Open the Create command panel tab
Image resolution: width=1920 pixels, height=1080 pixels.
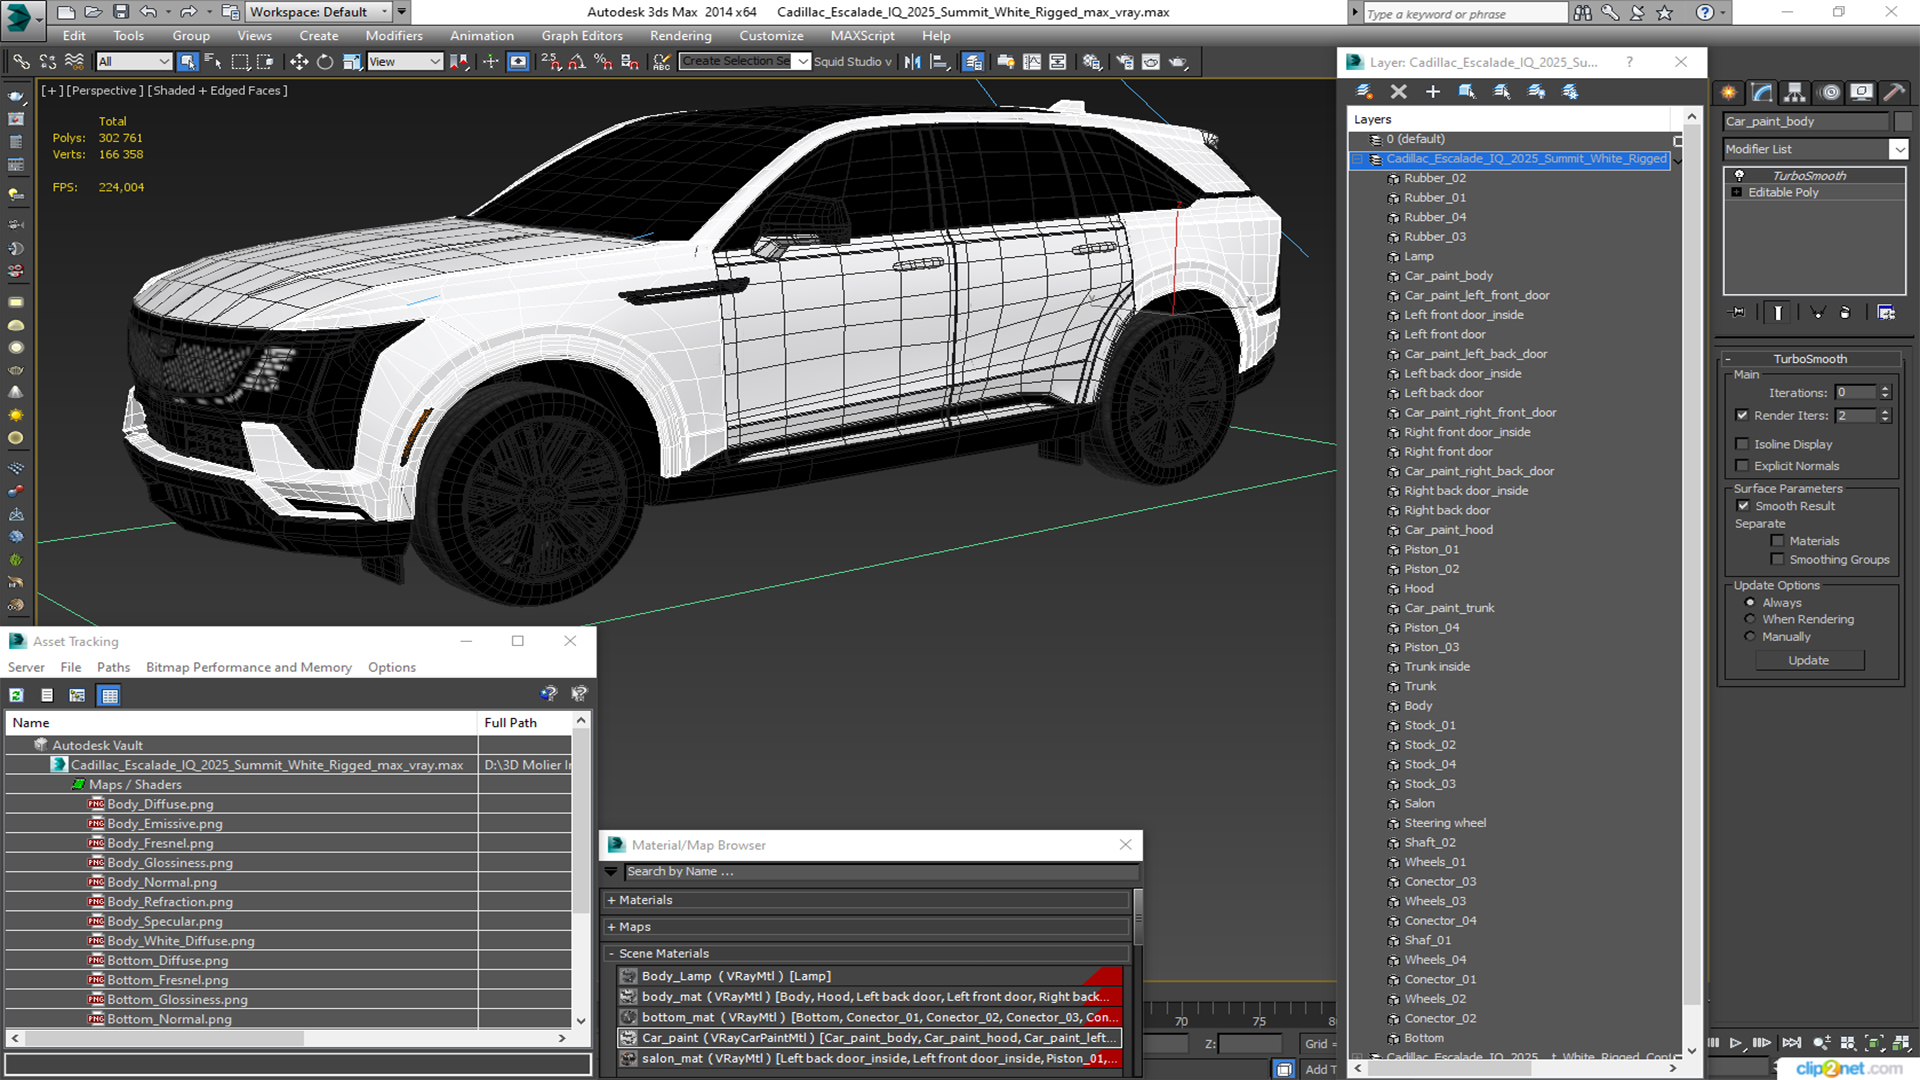click(x=1729, y=92)
